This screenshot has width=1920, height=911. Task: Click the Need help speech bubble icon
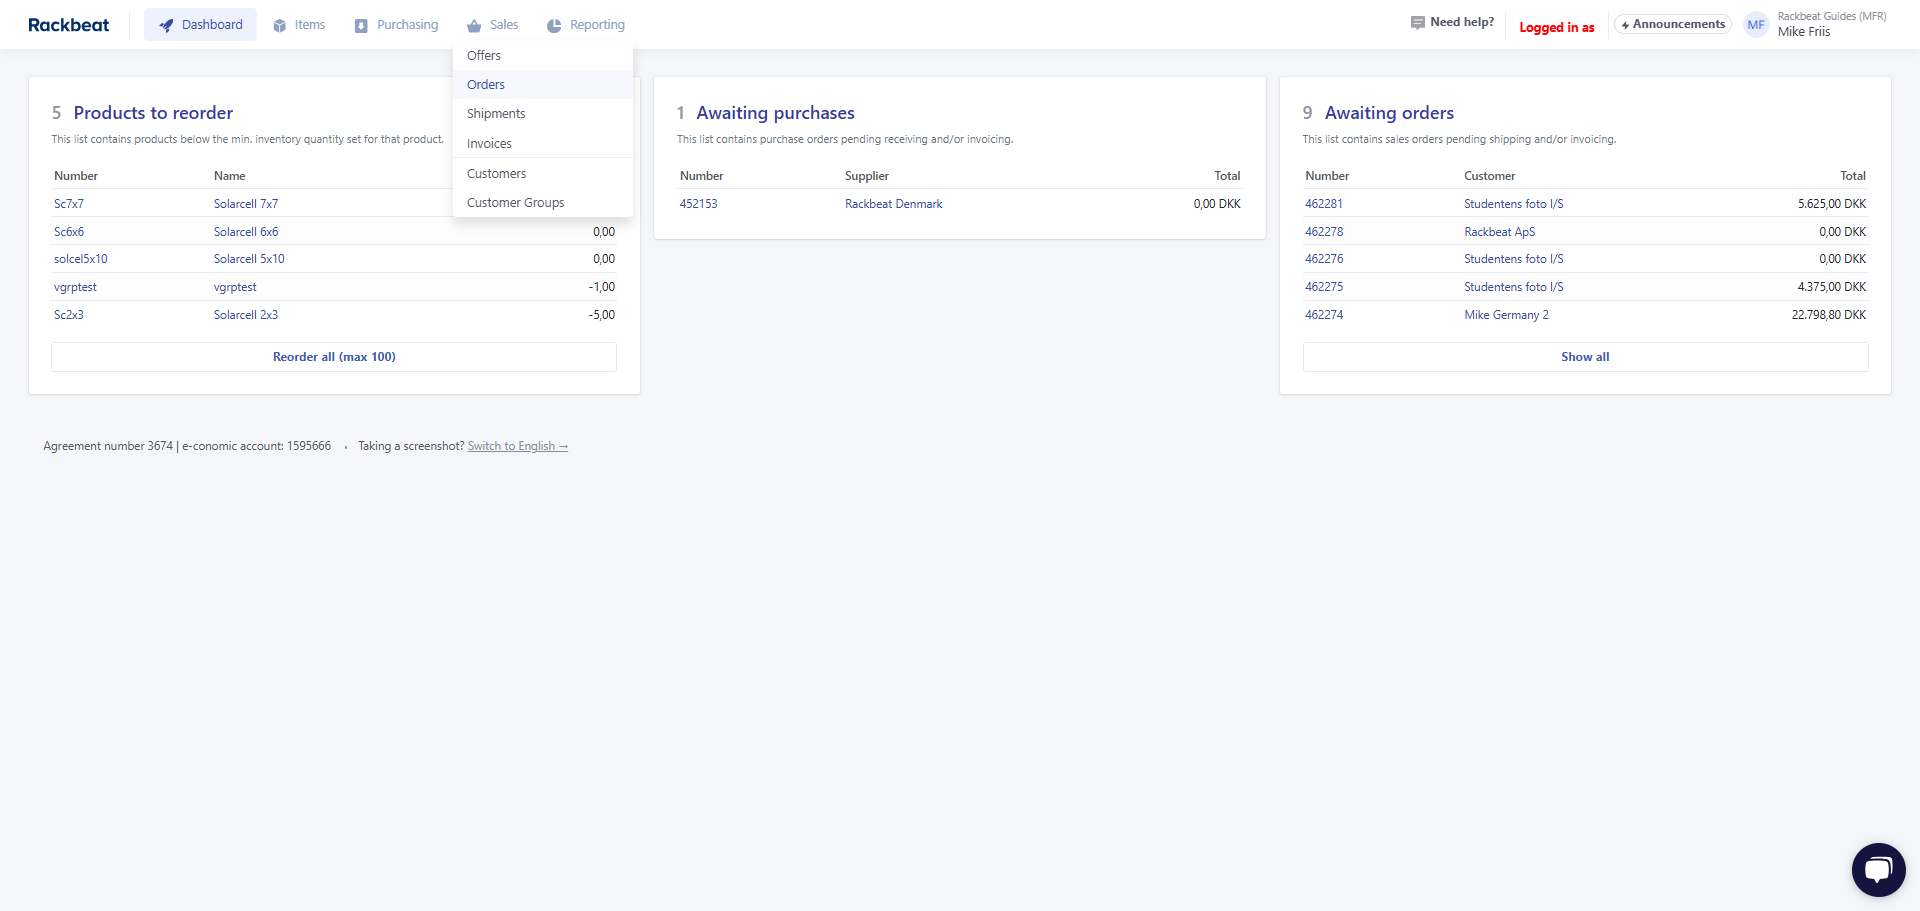coord(1417,22)
